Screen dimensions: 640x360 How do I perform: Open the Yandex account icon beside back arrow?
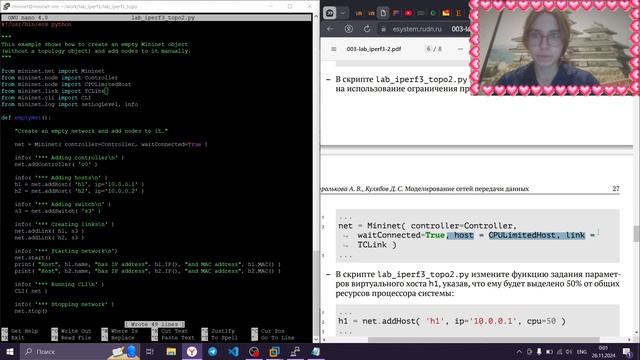coord(349,29)
